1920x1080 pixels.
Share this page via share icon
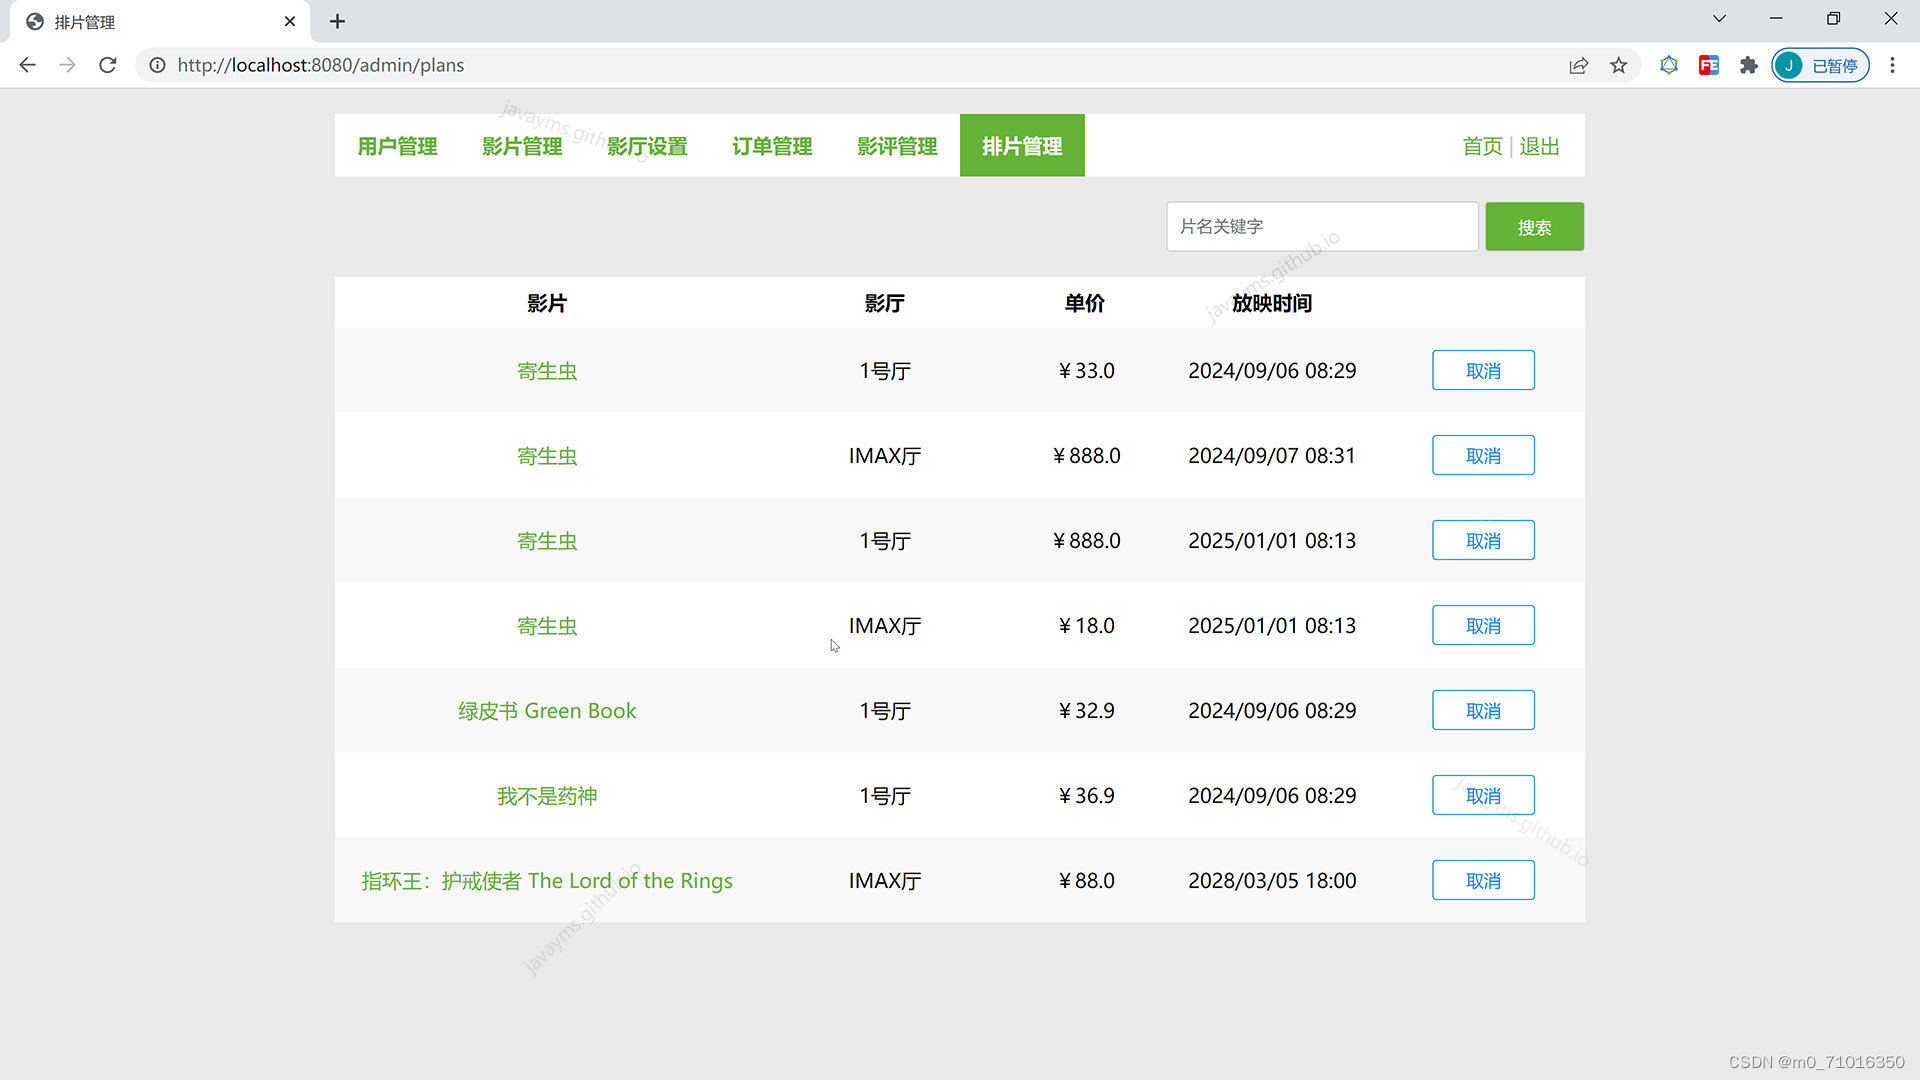(x=1579, y=65)
